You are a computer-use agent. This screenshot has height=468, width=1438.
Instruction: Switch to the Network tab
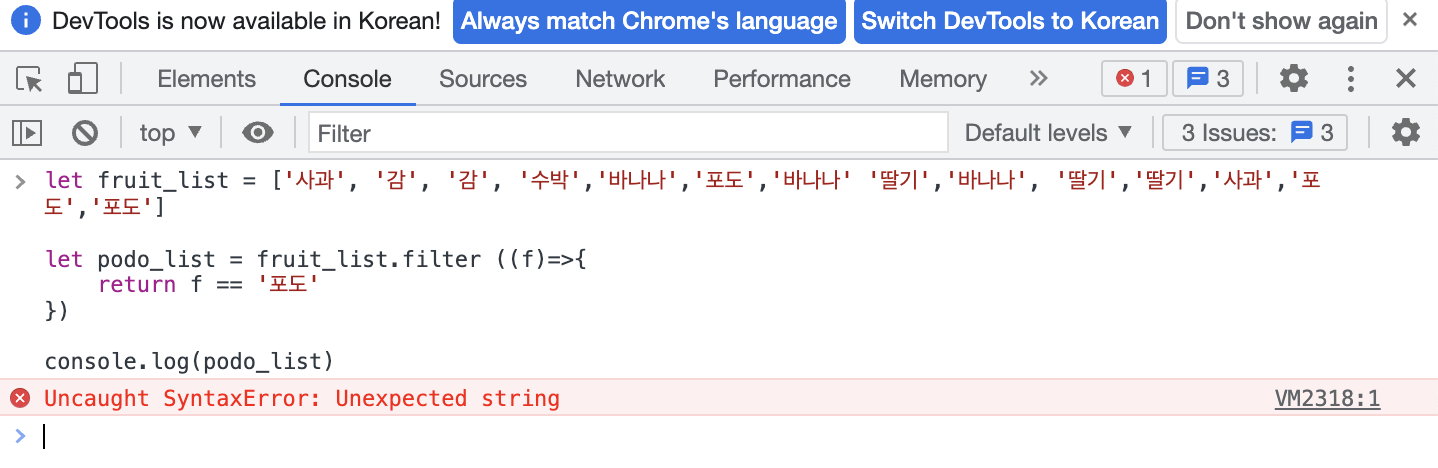(620, 79)
